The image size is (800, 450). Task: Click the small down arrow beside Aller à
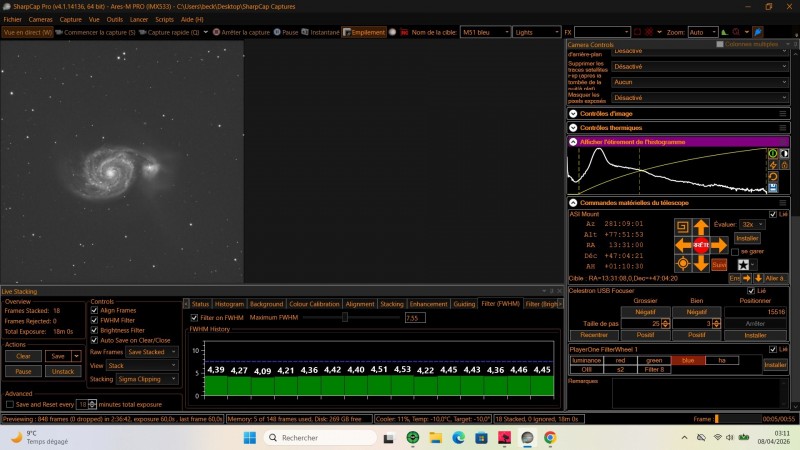pos(758,278)
